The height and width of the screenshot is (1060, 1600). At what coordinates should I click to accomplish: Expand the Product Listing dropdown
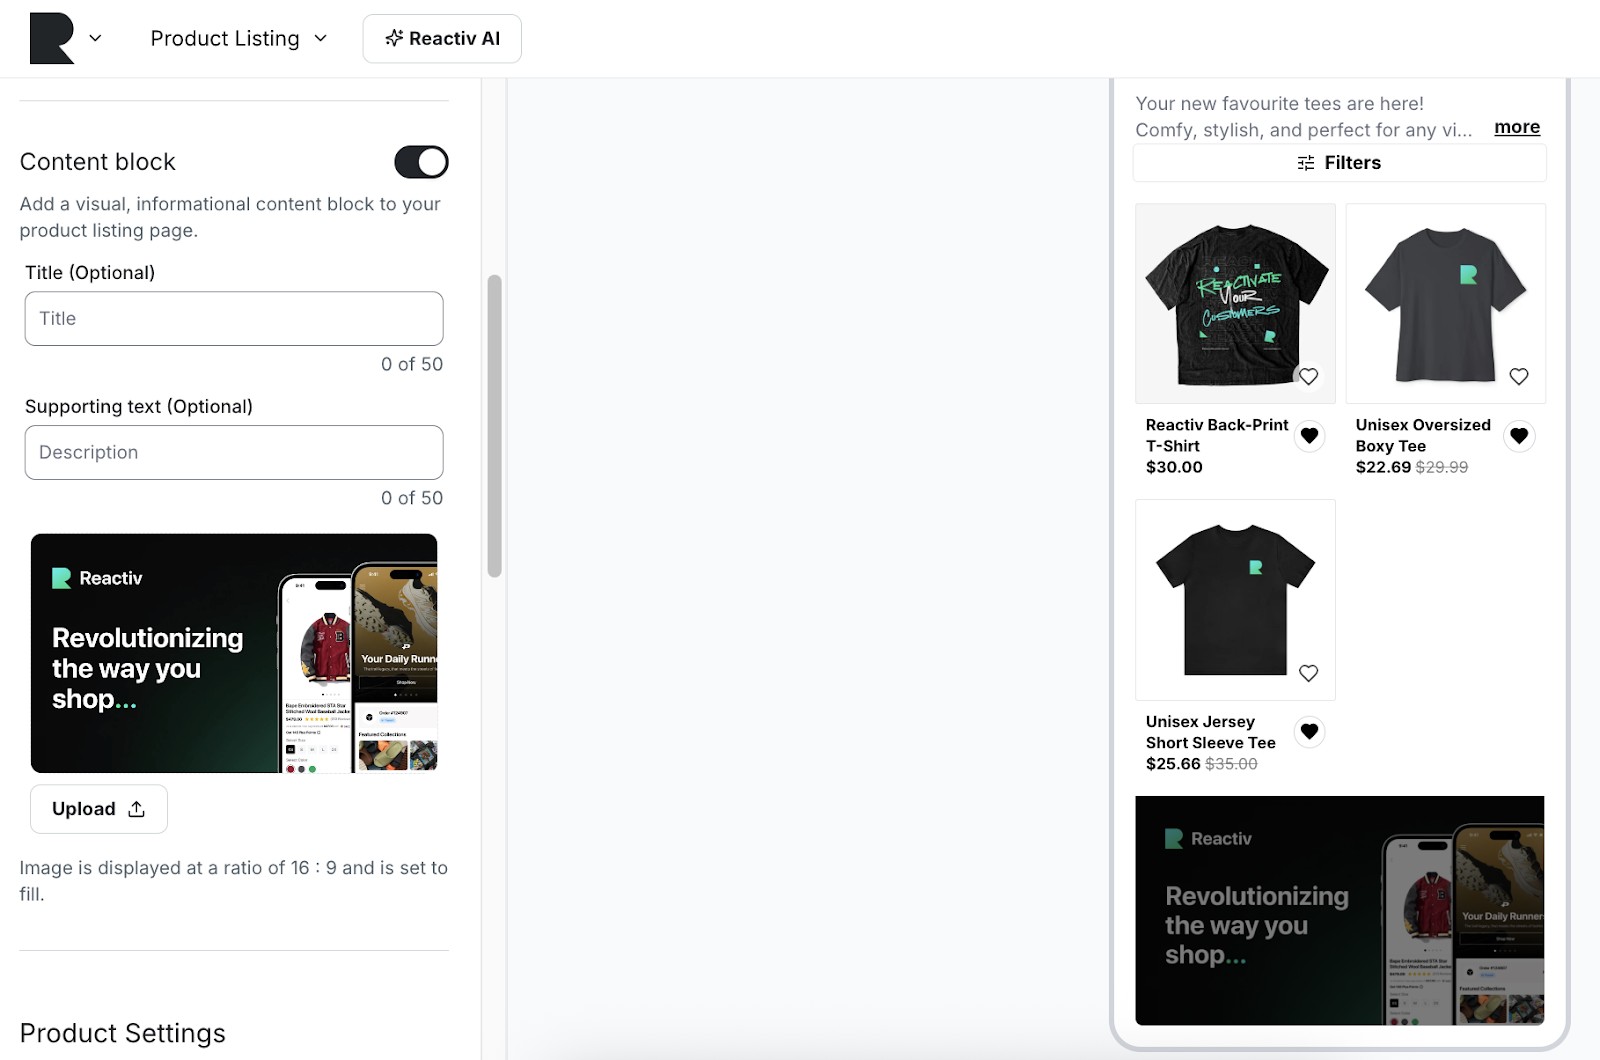click(x=238, y=38)
